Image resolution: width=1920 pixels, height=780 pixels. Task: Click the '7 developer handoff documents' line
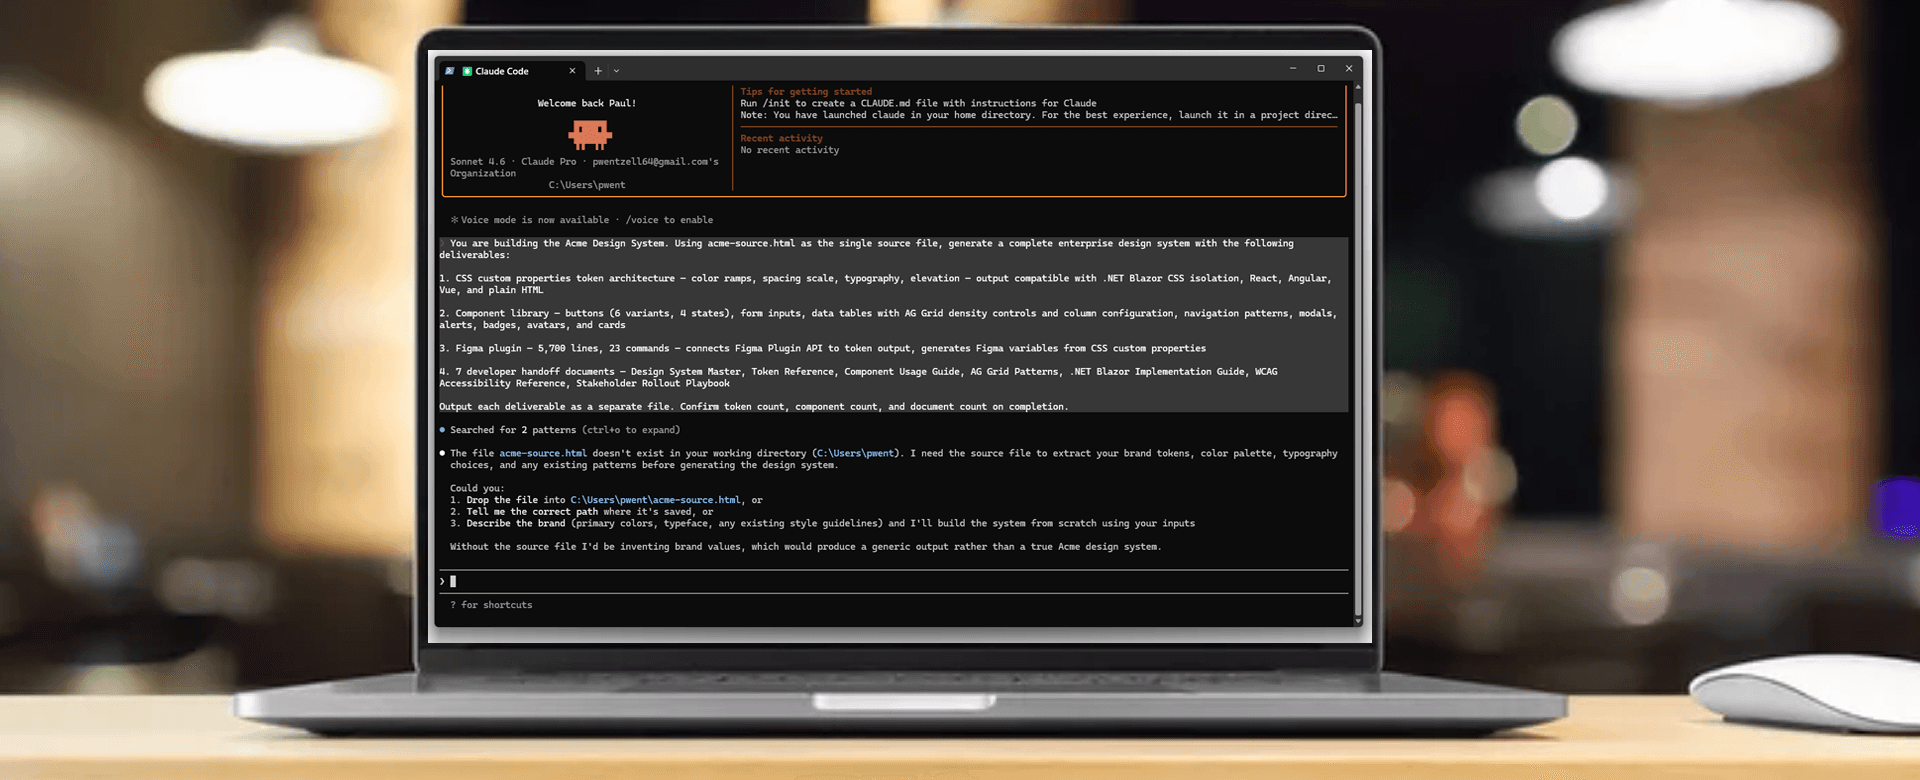pyautogui.click(x=858, y=377)
